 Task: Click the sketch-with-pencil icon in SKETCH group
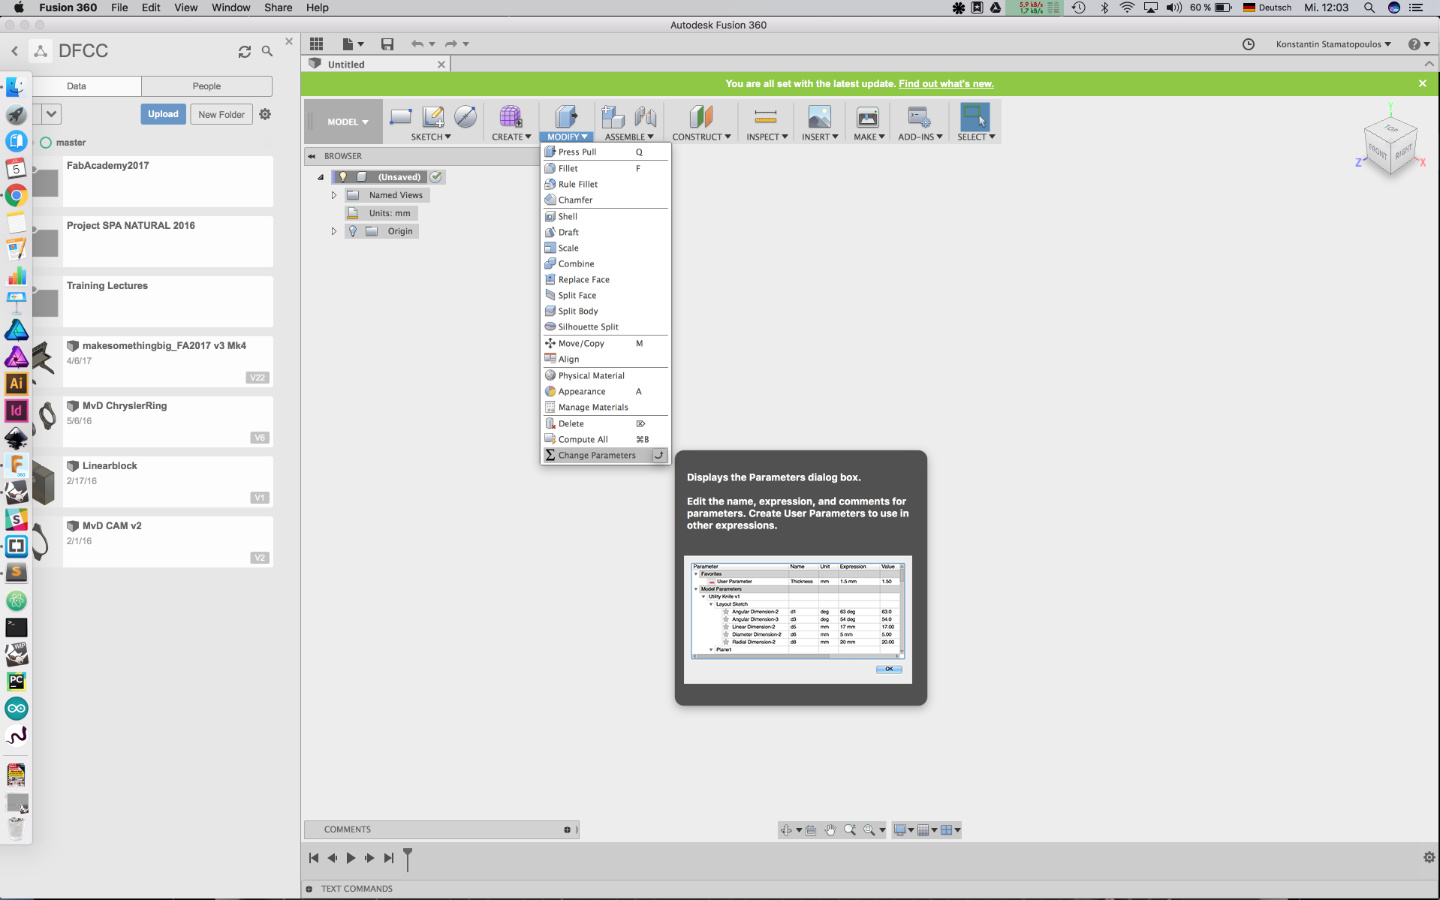(433, 116)
